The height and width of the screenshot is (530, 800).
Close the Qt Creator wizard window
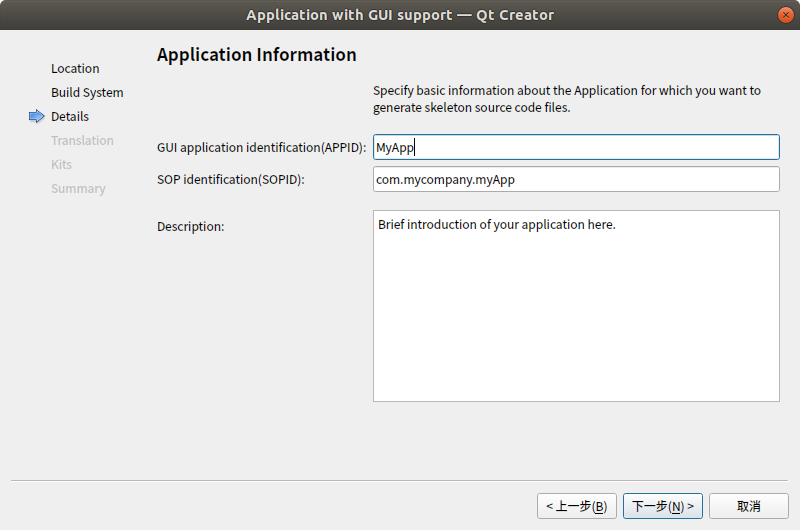pos(784,15)
